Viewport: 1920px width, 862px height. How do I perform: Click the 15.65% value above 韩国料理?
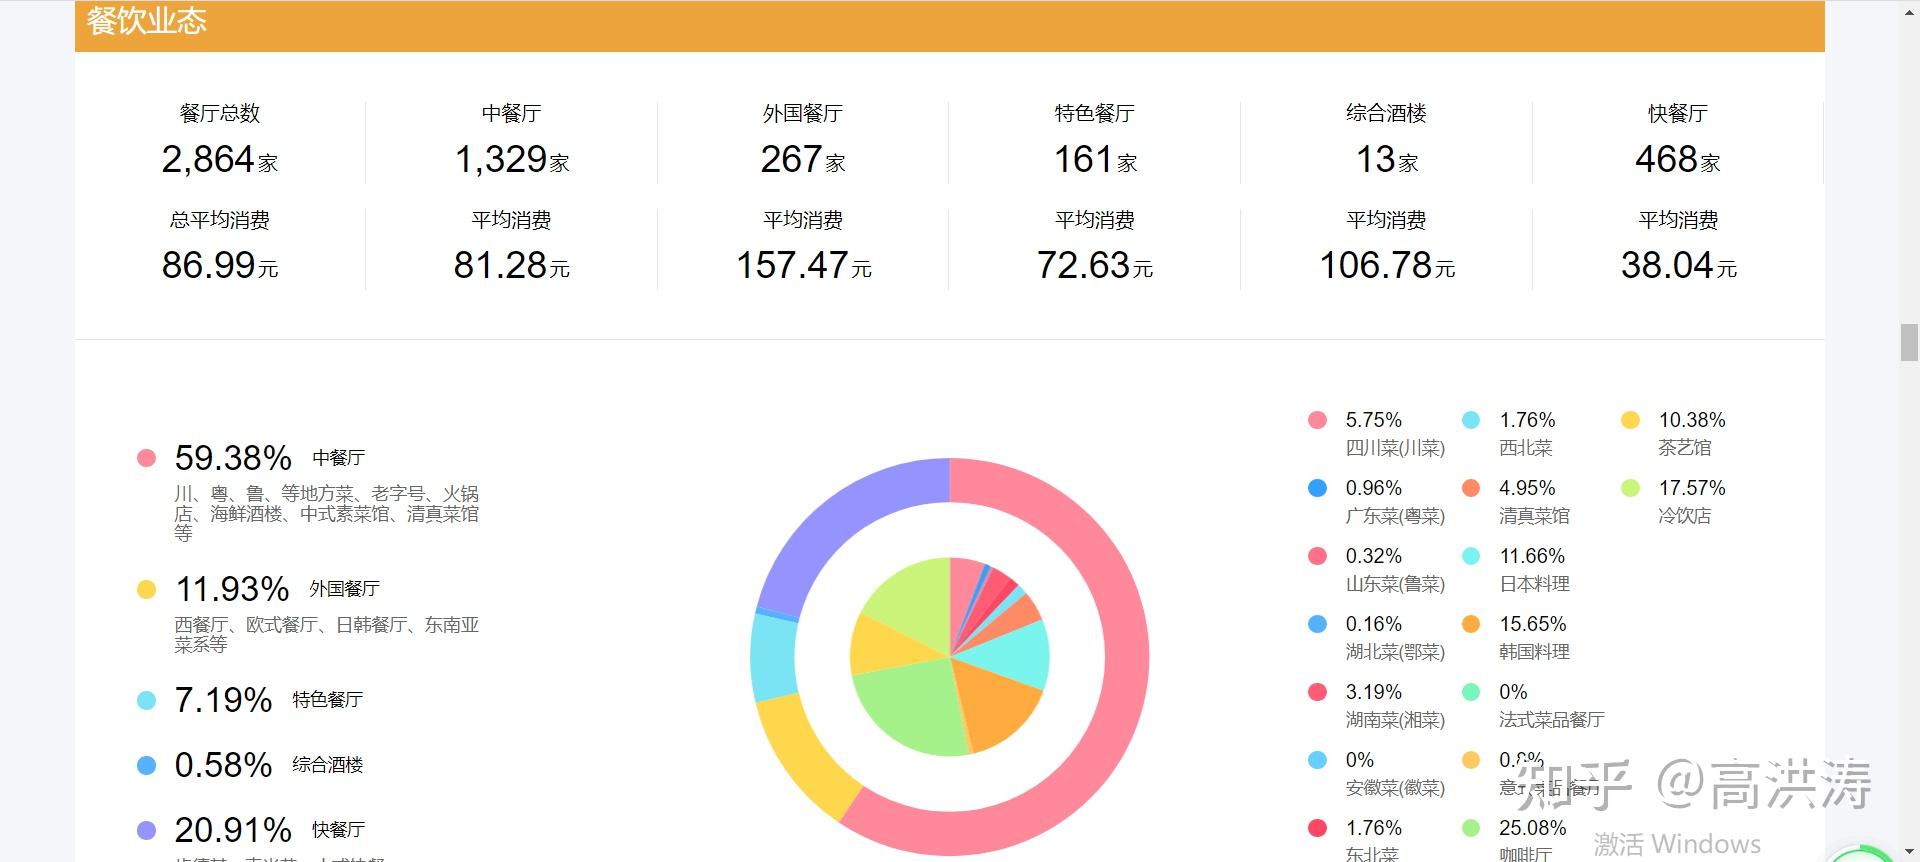pos(1533,624)
